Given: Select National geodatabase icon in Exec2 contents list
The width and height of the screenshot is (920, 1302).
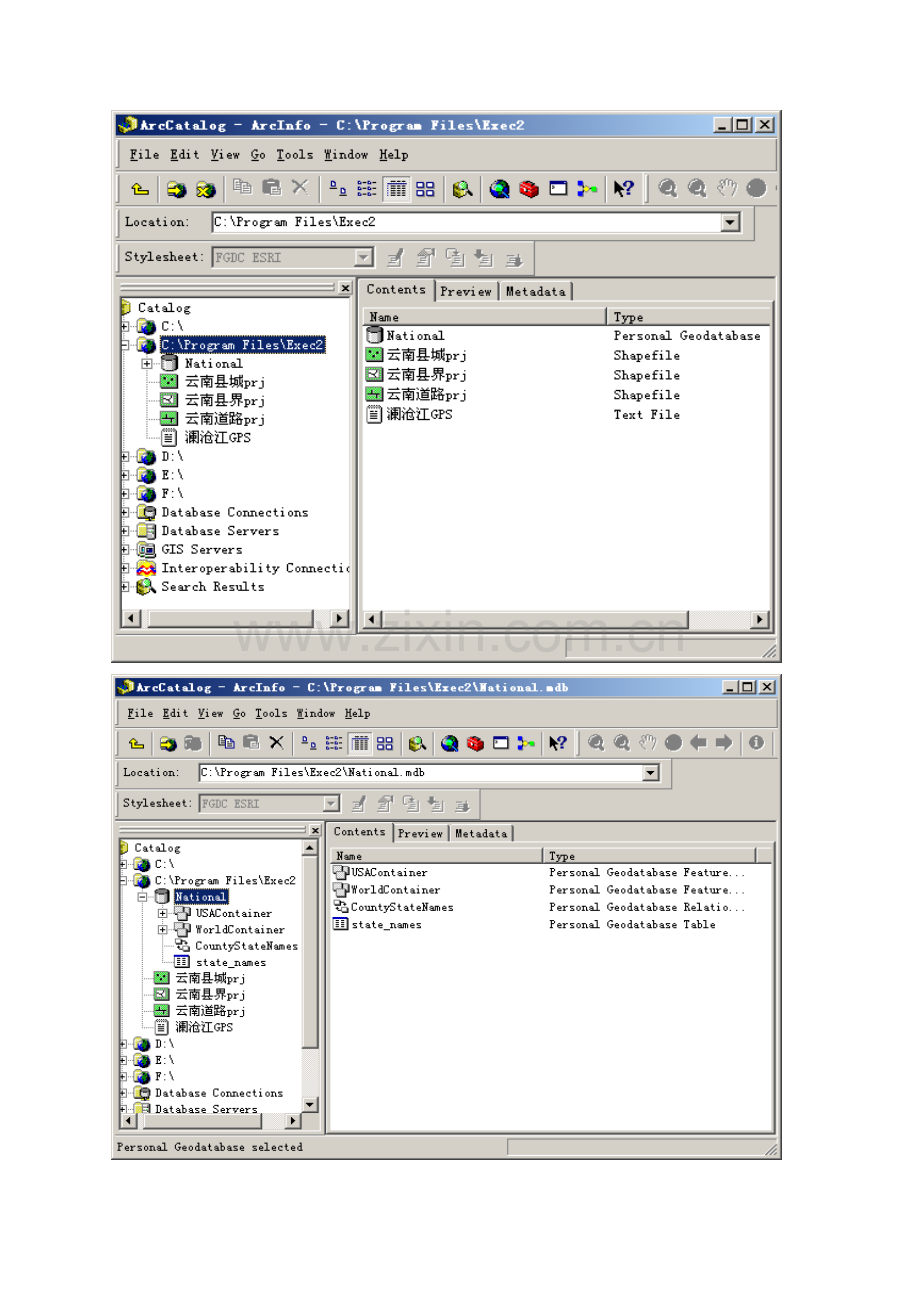Looking at the screenshot, I should click(375, 336).
